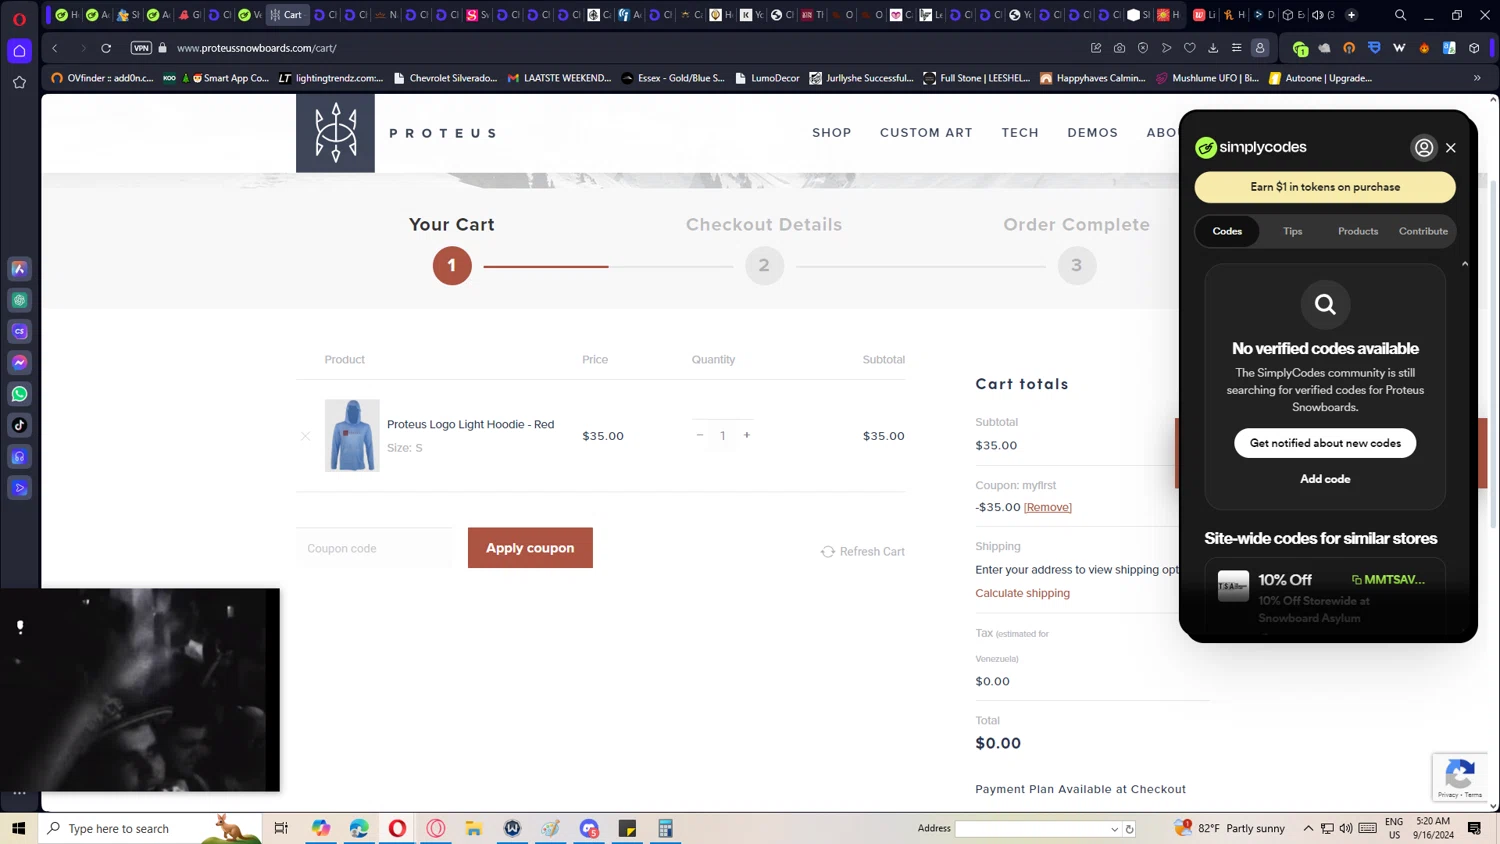
Task: Click Earn $1 in tokens banner
Action: tap(1325, 187)
